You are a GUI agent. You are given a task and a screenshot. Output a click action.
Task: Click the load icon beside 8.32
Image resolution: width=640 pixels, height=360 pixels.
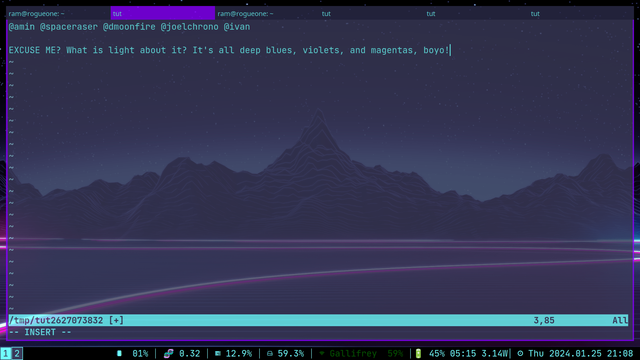tap(169, 353)
